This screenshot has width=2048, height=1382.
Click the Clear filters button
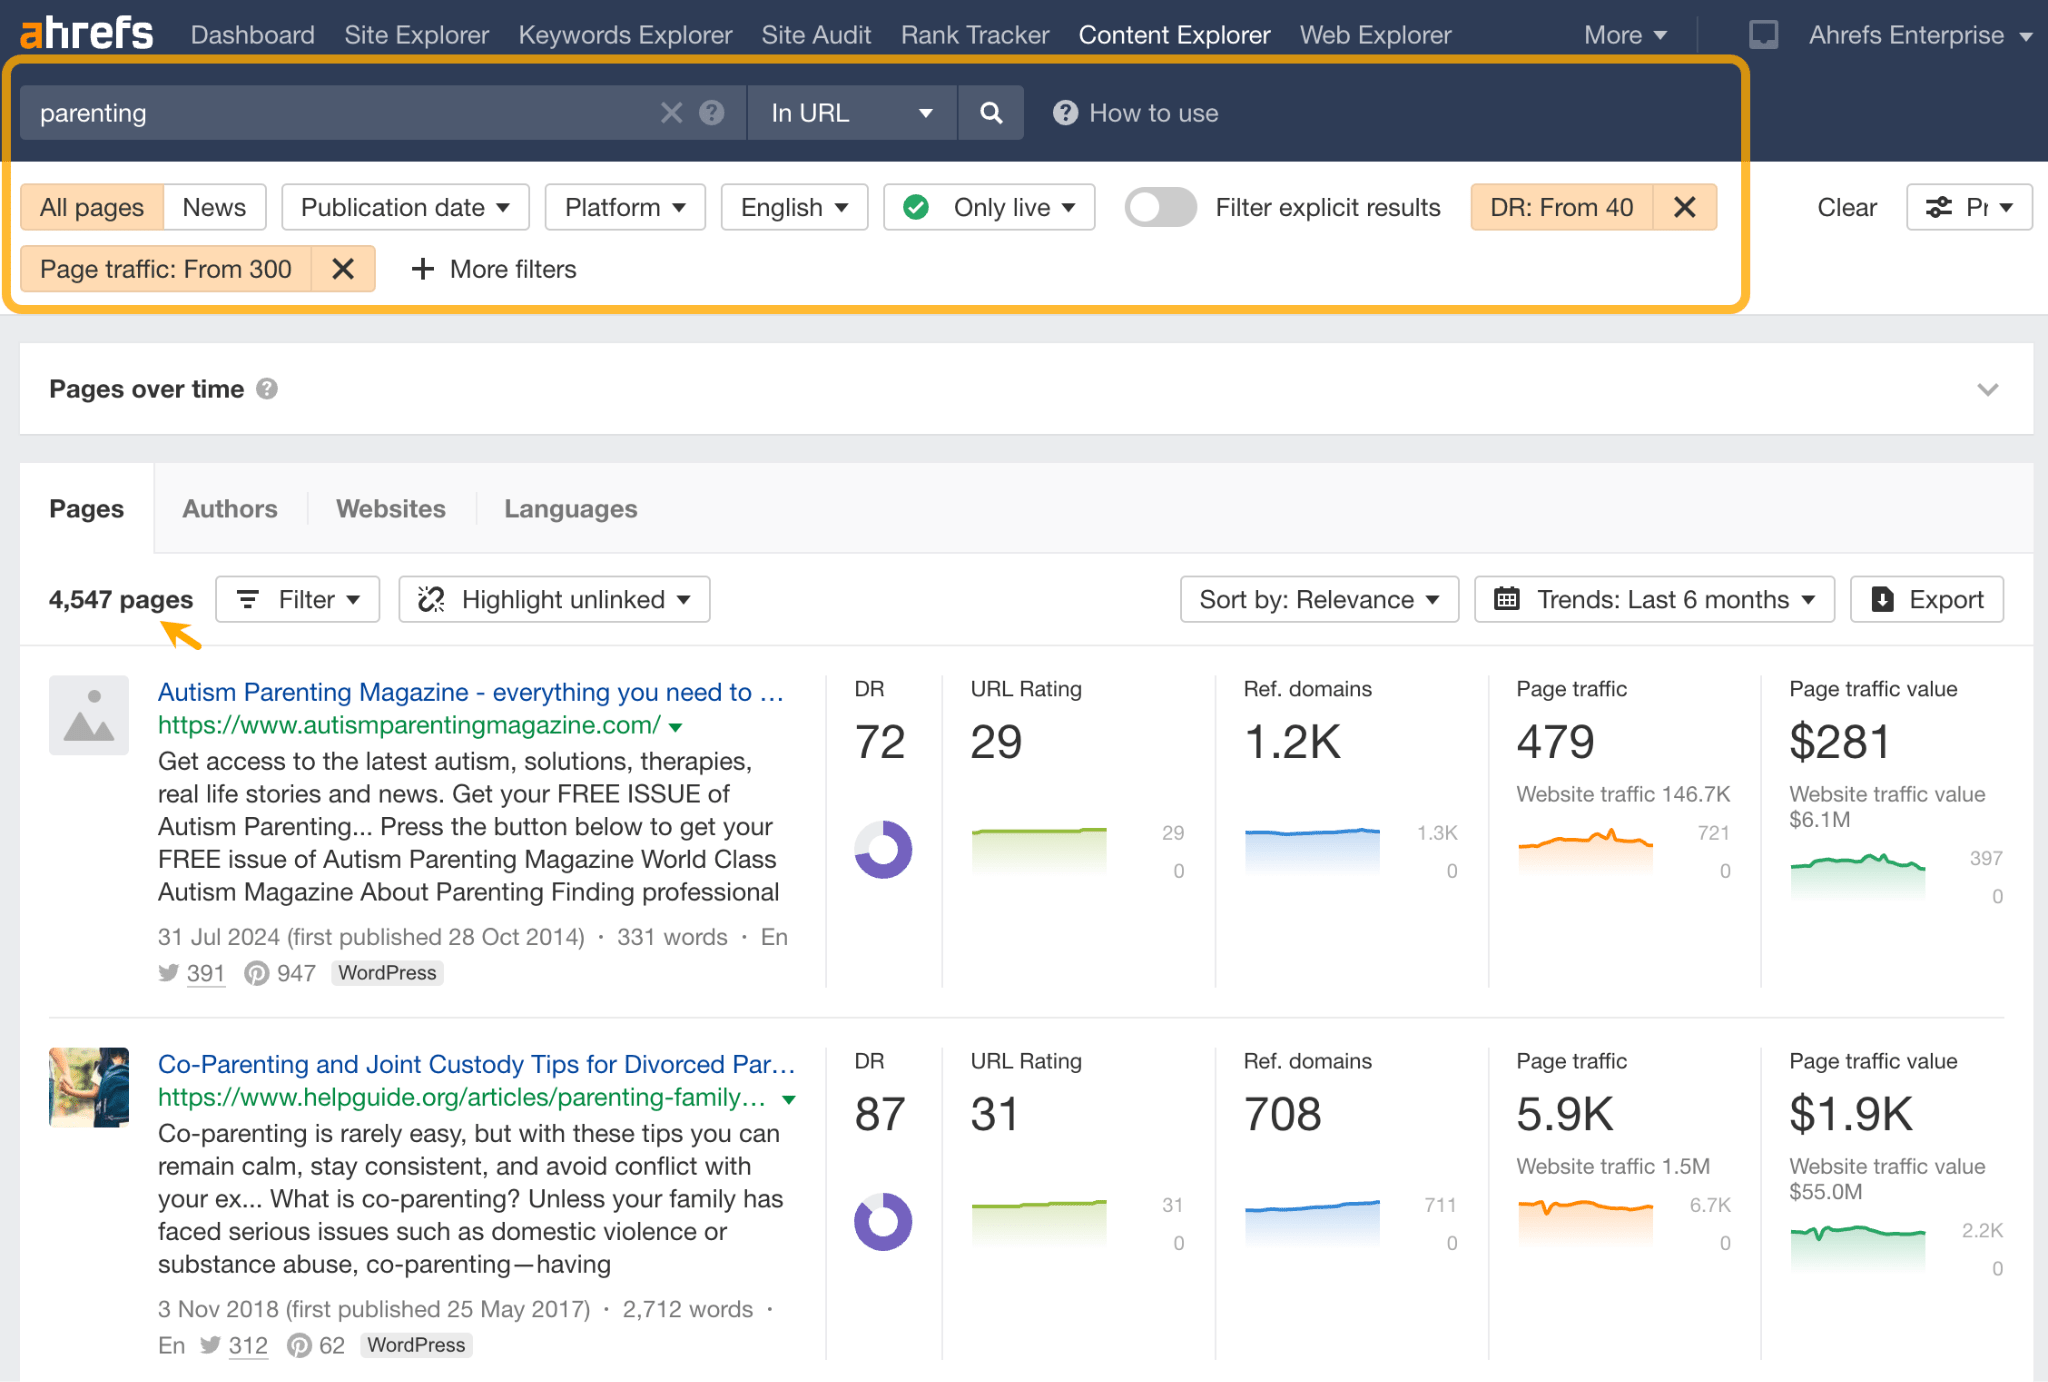(x=1846, y=205)
